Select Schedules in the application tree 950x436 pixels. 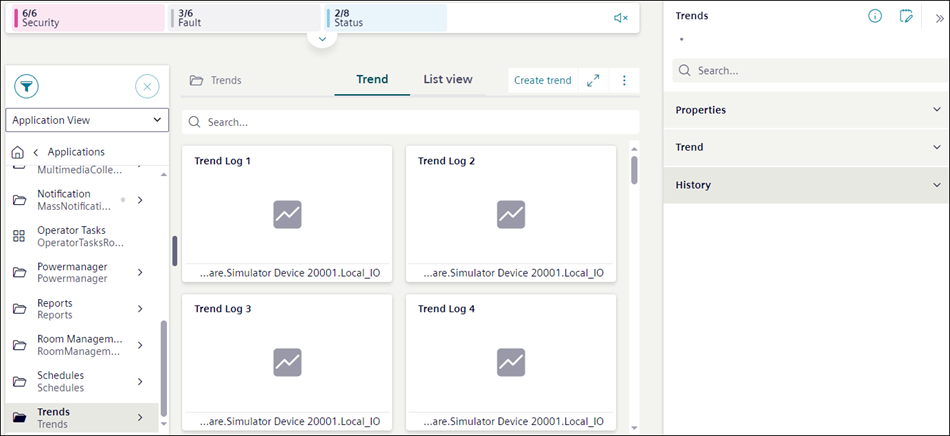pos(60,381)
